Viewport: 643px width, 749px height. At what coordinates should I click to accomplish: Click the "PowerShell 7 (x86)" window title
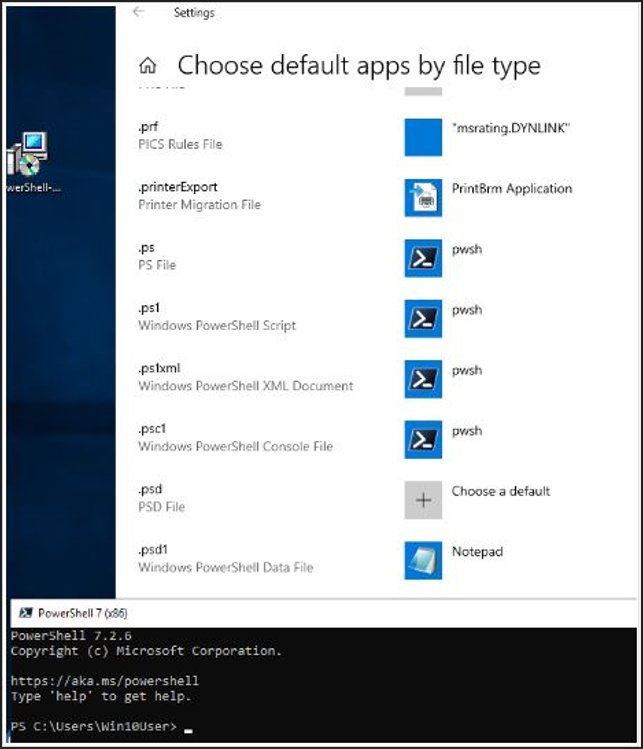[x=83, y=613]
